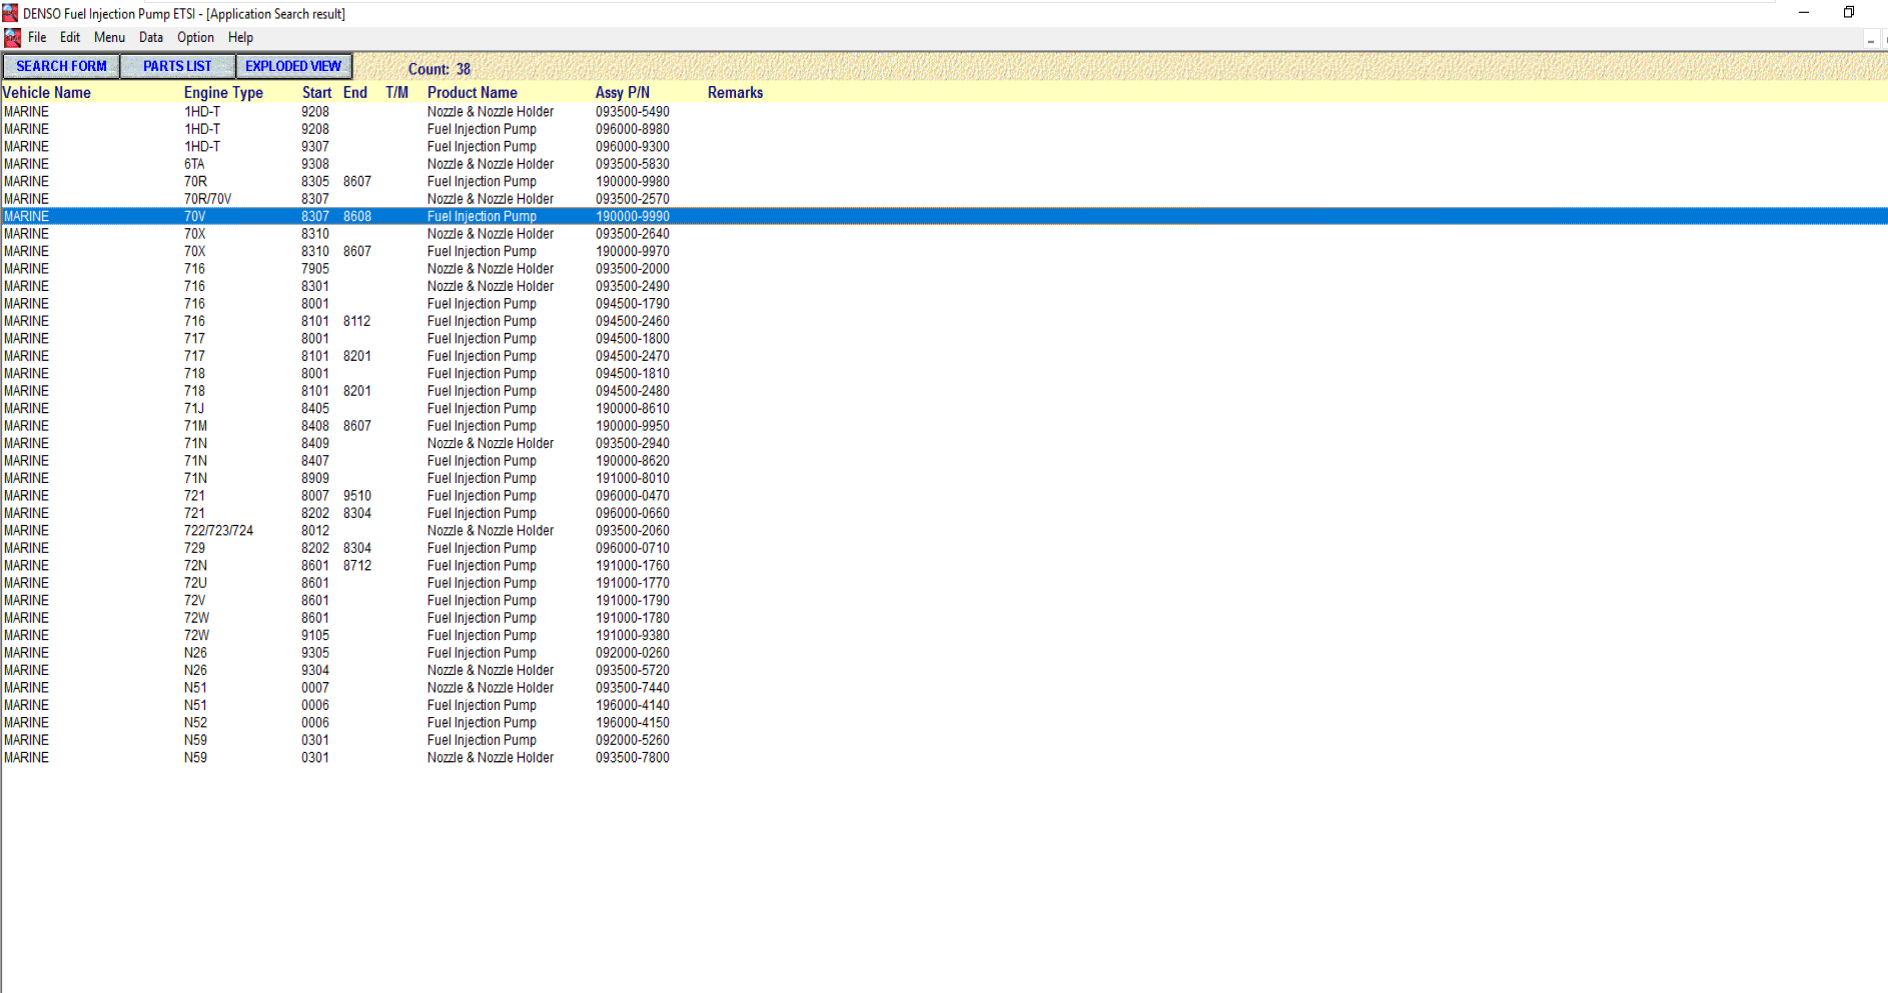
Task: Open the PARTS LIST view
Action: pyautogui.click(x=177, y=66)
